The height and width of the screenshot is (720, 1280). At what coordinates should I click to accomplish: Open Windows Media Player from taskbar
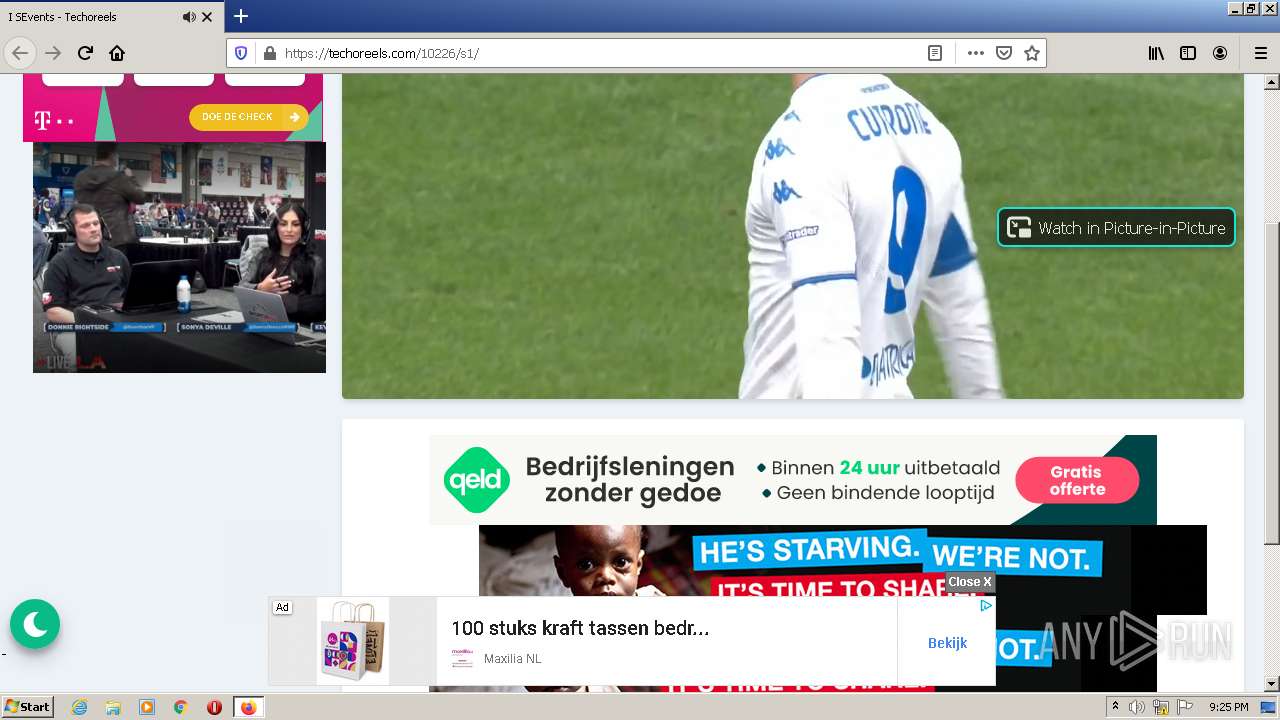click(x=147, y=707)
